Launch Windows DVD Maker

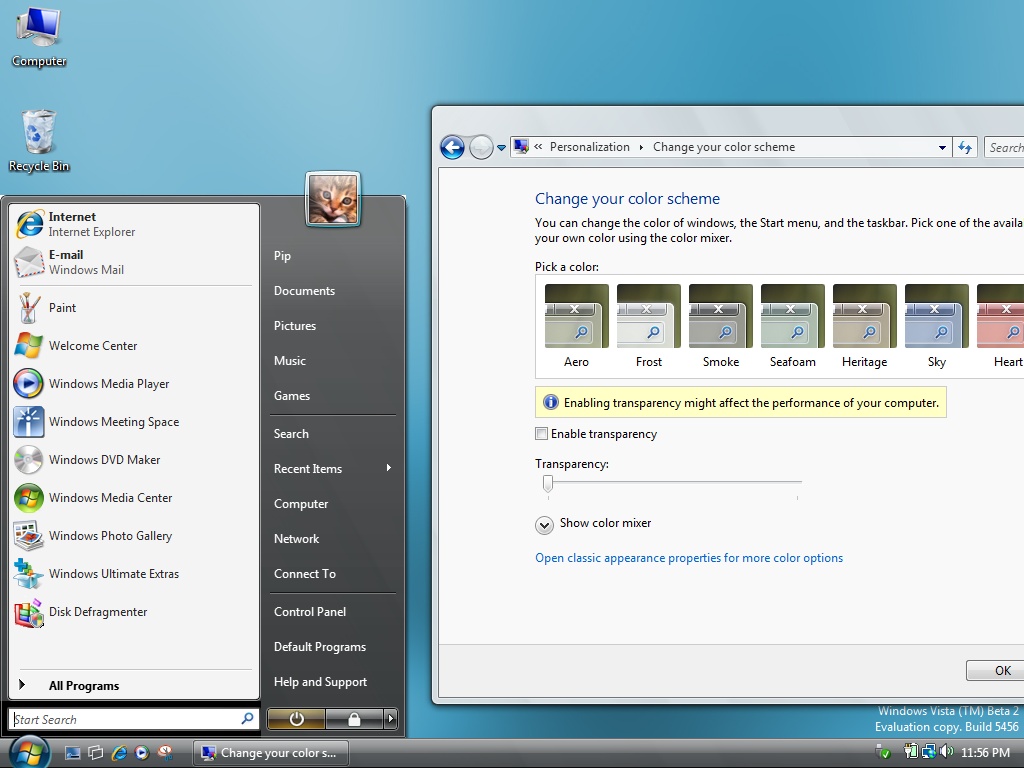pyautogui.click(x=134, y=459)
